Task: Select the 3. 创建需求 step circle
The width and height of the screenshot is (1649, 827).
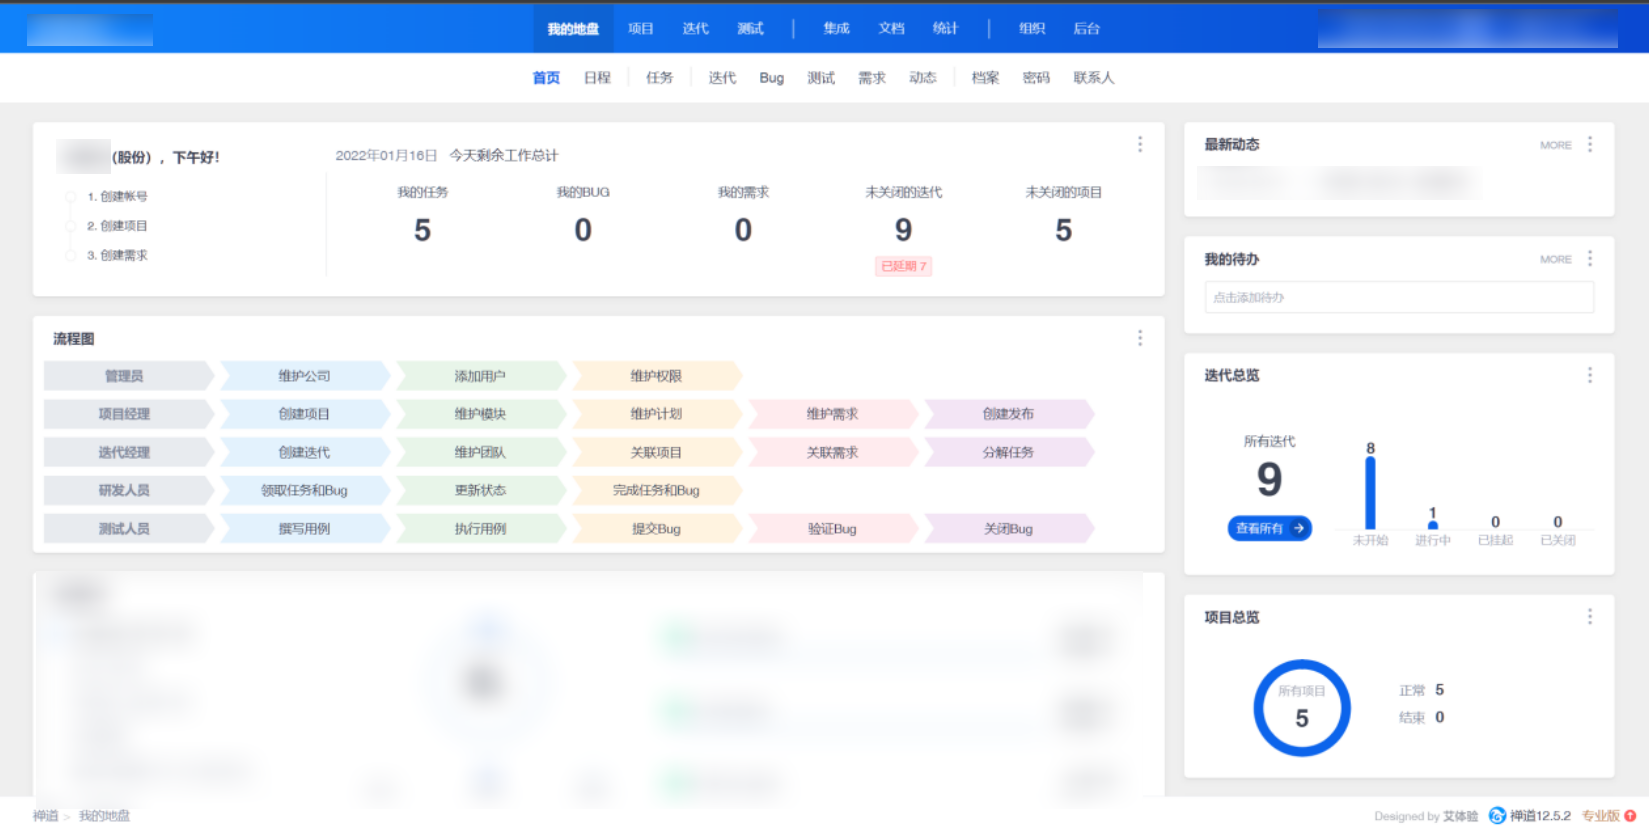Action: [x=70, y=256]
